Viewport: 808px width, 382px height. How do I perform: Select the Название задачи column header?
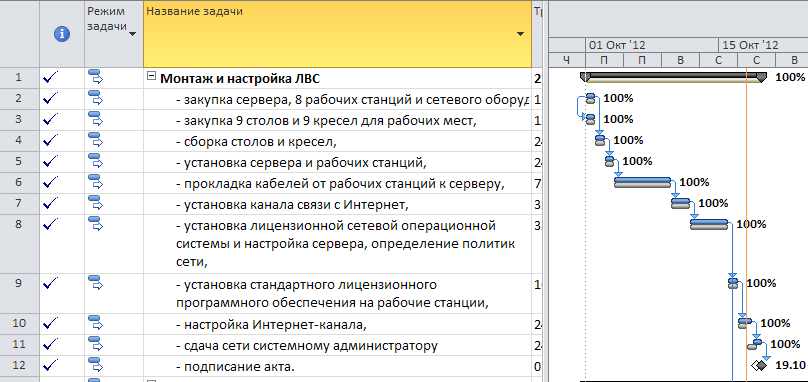point(338,34)
